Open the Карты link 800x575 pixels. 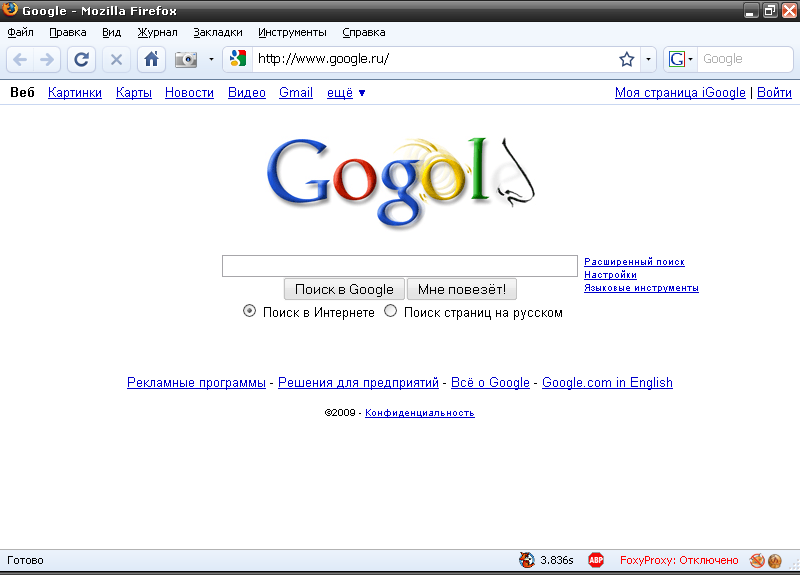point(134,92)
